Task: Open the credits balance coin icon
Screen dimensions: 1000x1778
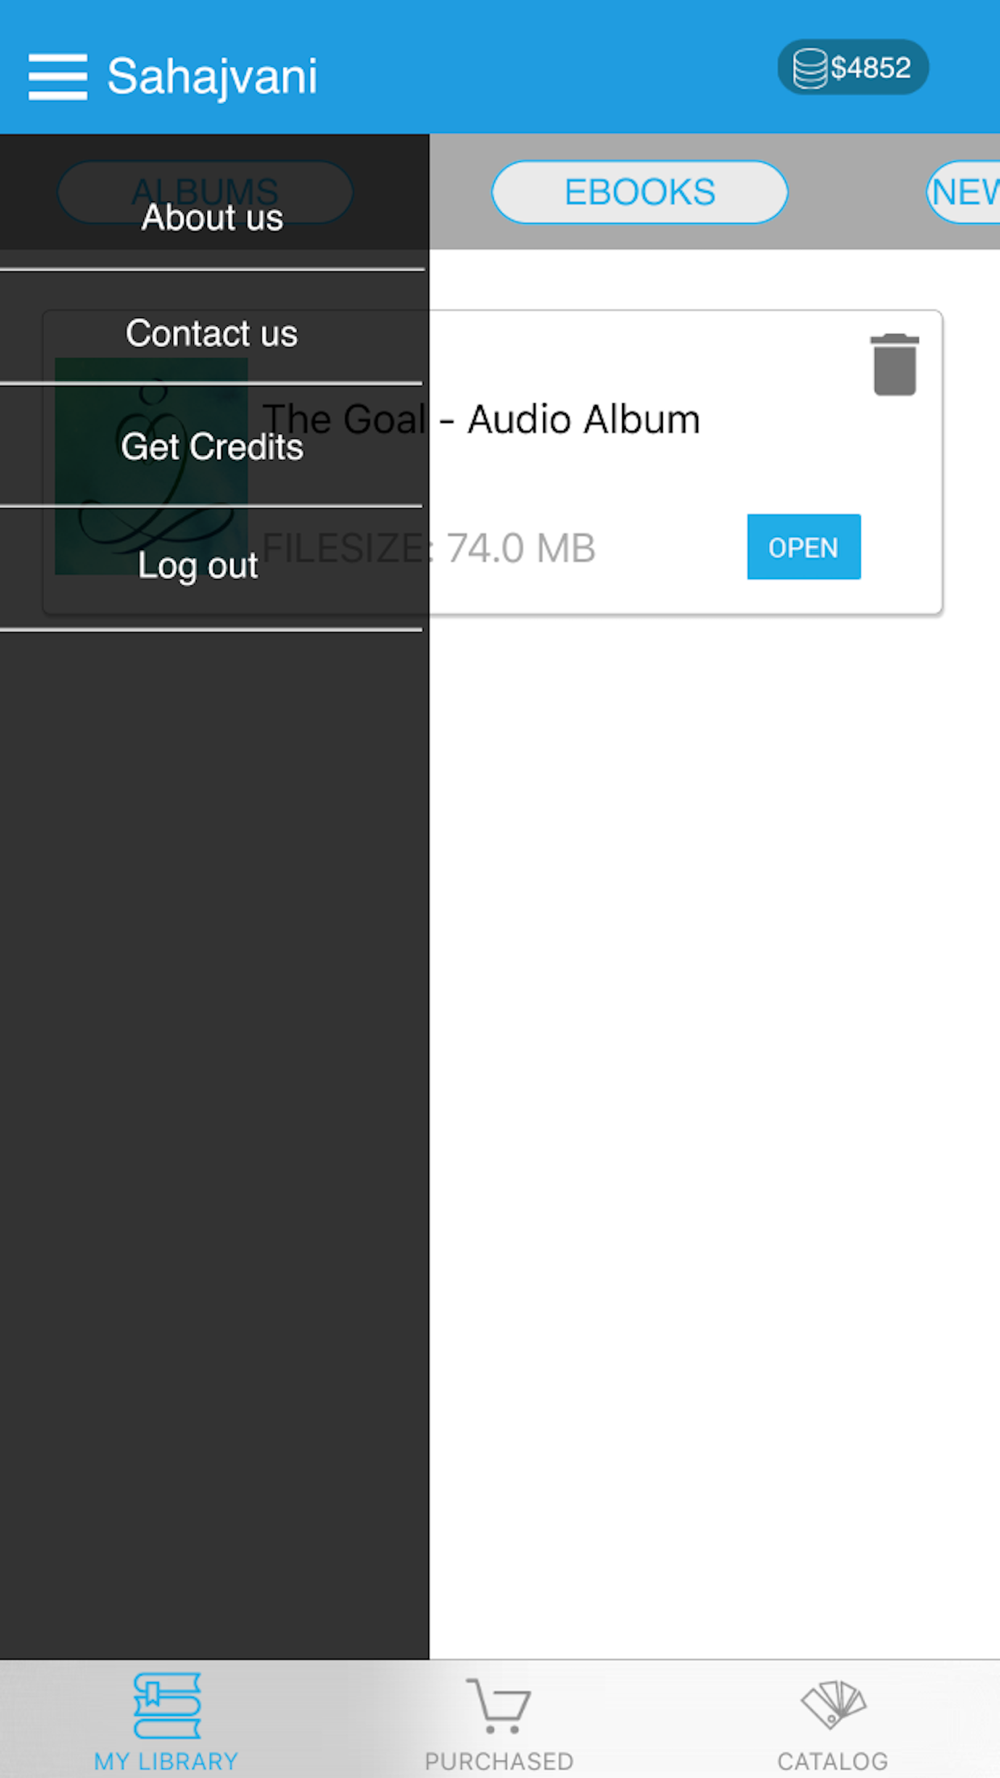Action: coord(810,68)
